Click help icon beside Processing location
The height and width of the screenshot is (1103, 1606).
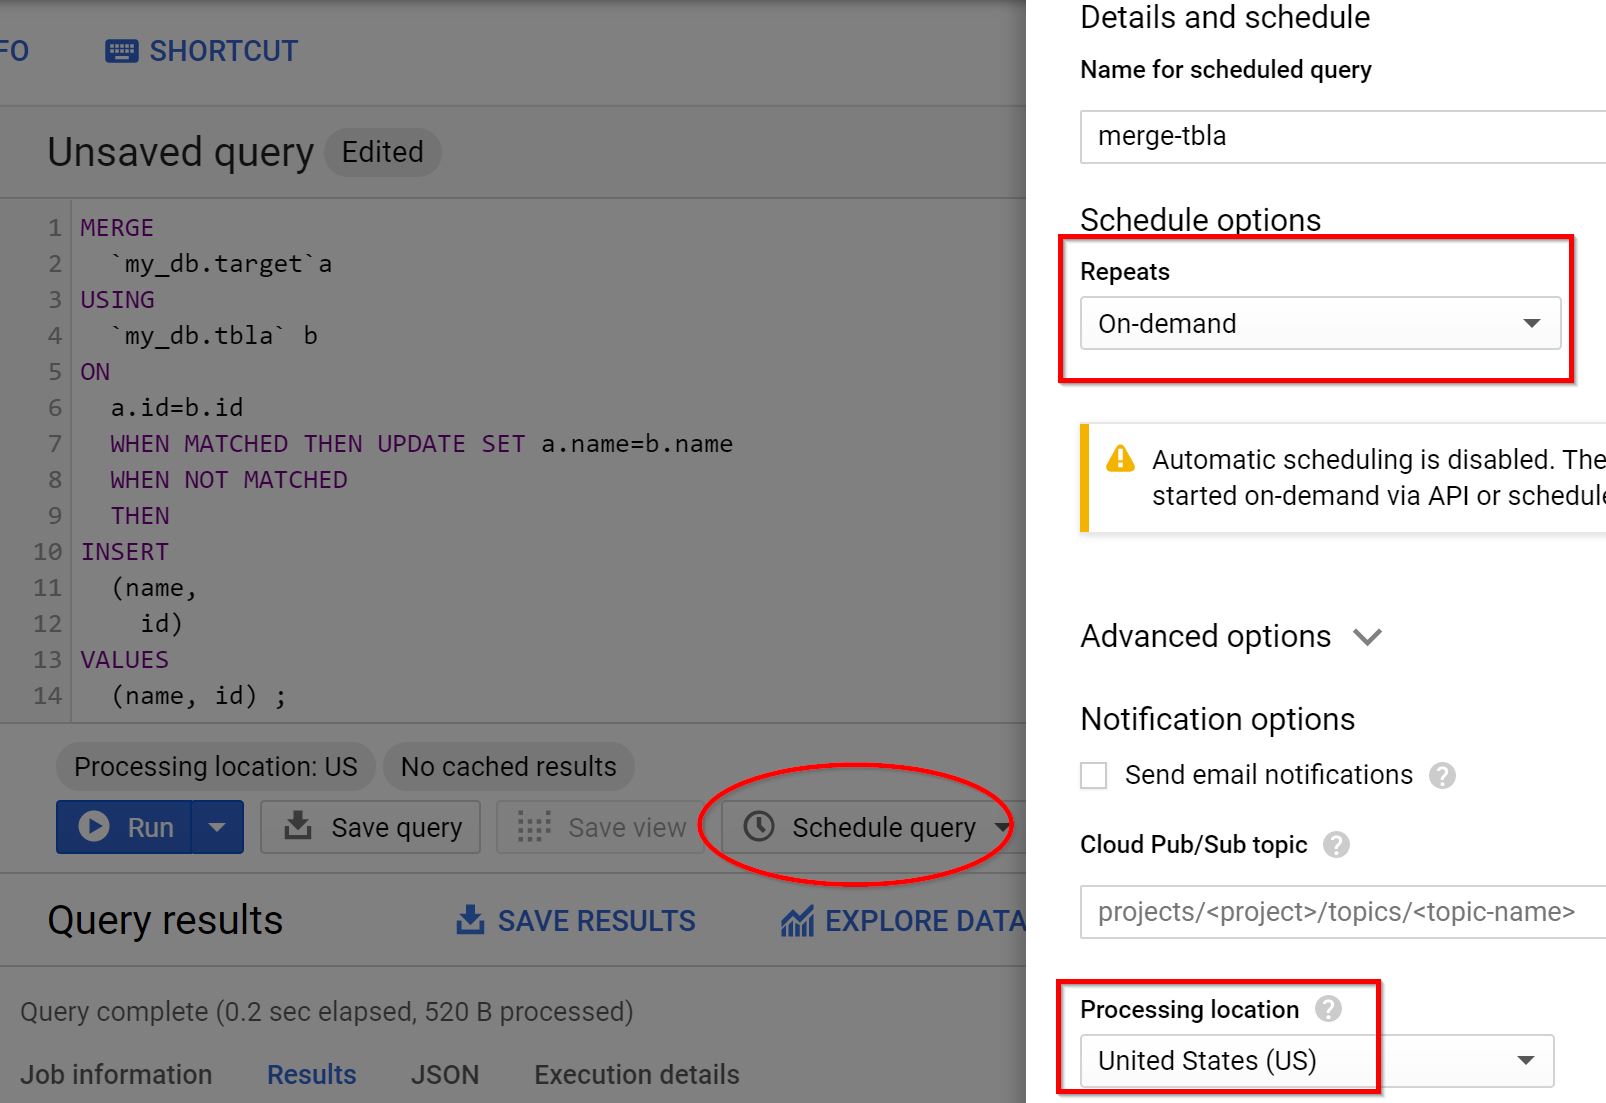click(x=1328, y=1009)
